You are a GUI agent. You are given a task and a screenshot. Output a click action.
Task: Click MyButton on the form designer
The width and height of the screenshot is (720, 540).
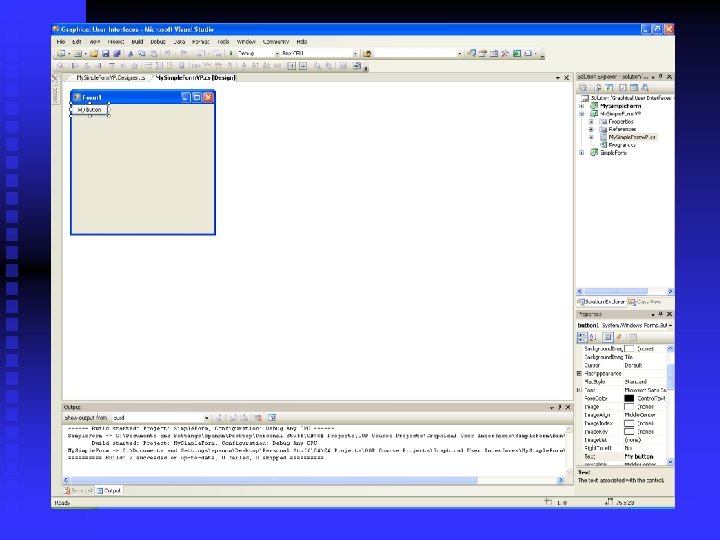(x=89, y=109)
